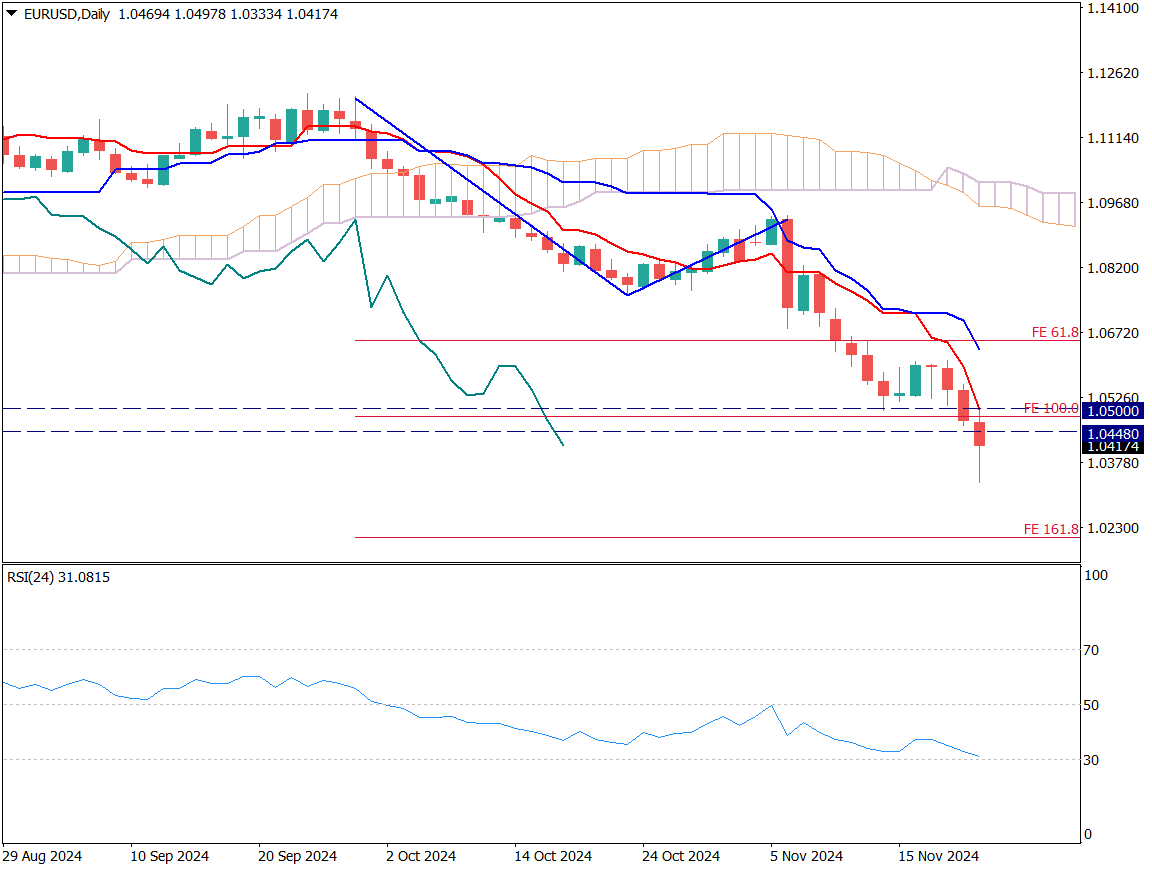Click the RSI(24) indicator label
The width and height of the screenshot is (1152, 870).
(58, 577)
